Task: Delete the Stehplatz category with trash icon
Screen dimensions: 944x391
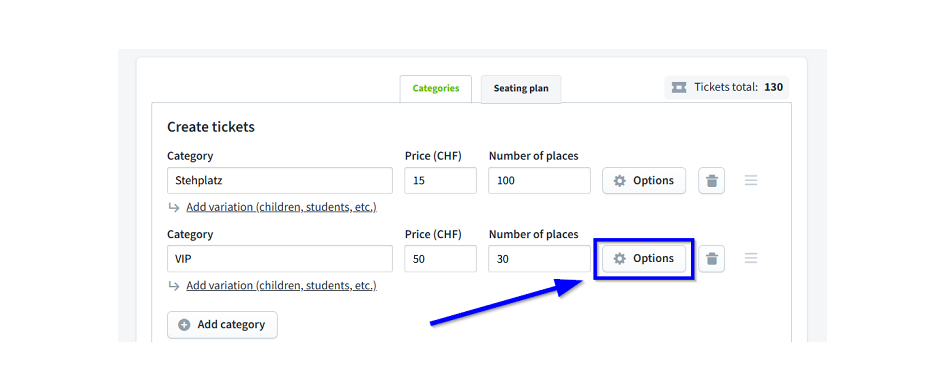Action: 712,181
